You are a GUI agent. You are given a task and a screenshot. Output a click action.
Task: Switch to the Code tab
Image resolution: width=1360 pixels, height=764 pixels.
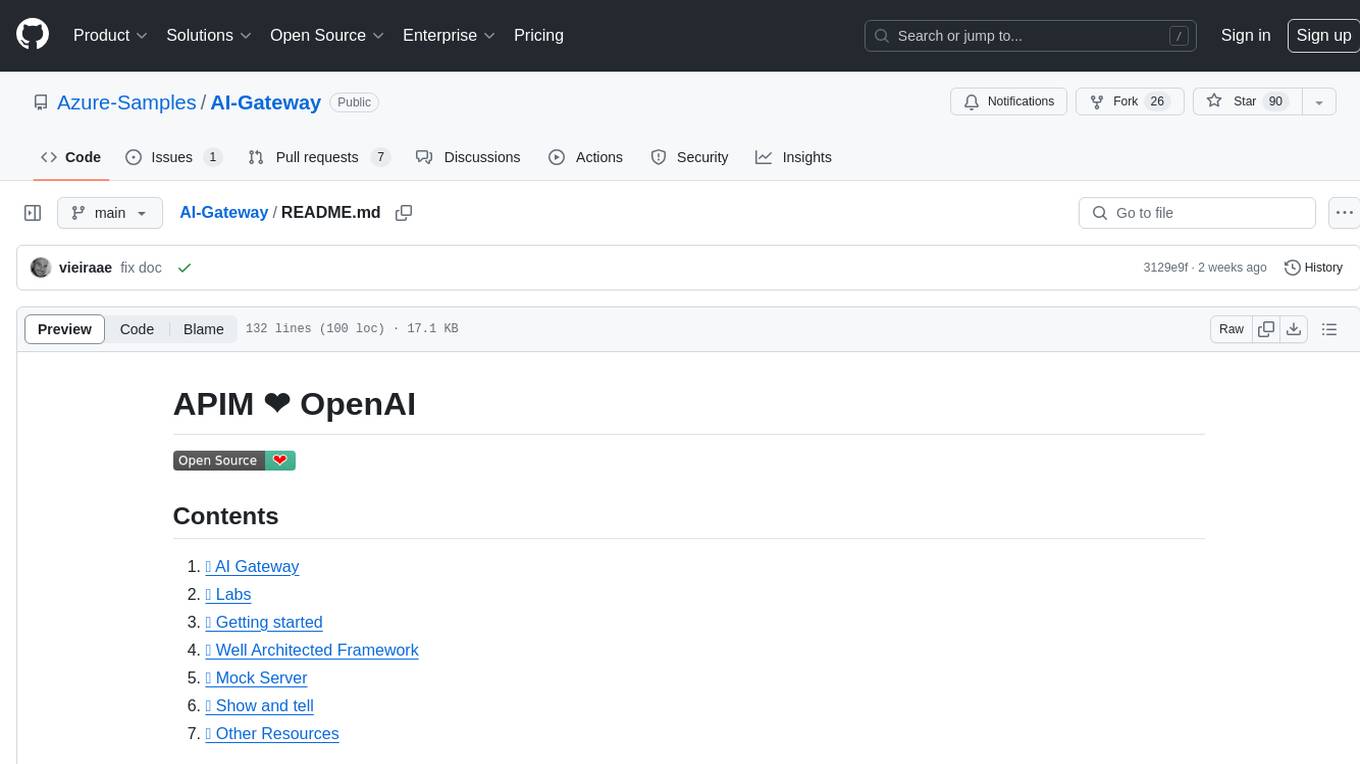(x=71, y=157)
